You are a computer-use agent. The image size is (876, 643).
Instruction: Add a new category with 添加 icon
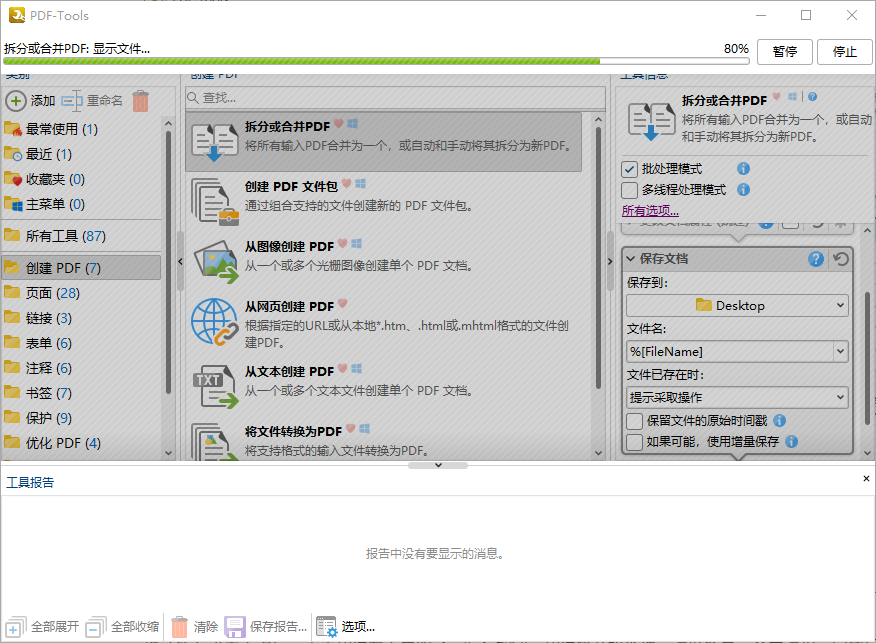click(x=16, y=101)
